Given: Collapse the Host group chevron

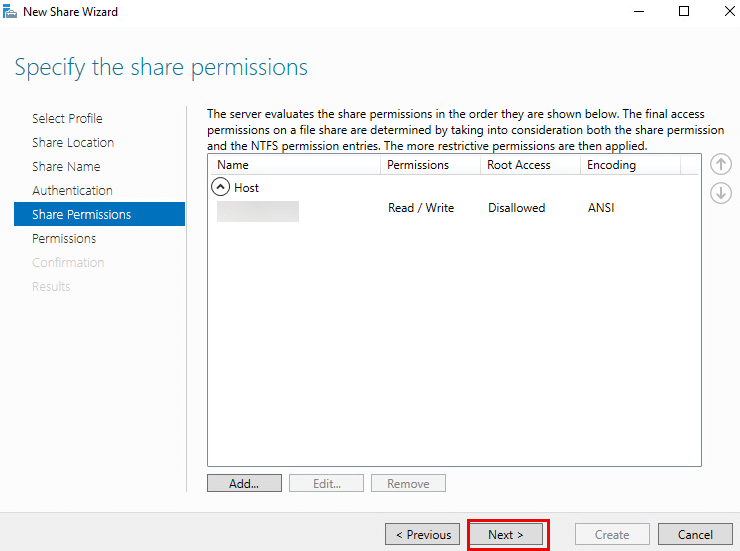Looking at the screenshot, I should [220, 187].
